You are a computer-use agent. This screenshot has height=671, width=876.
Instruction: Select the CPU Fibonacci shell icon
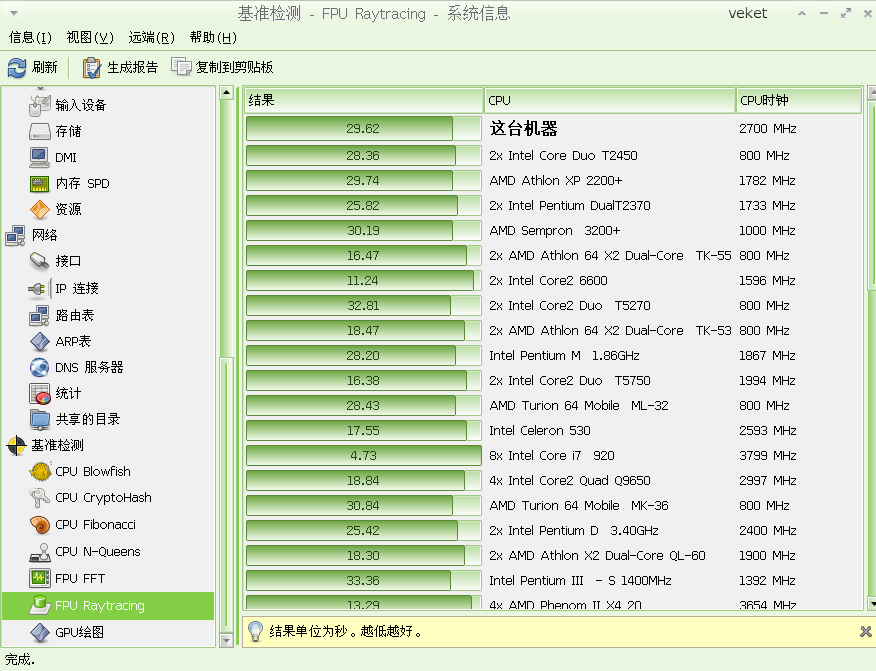[40, 525]
